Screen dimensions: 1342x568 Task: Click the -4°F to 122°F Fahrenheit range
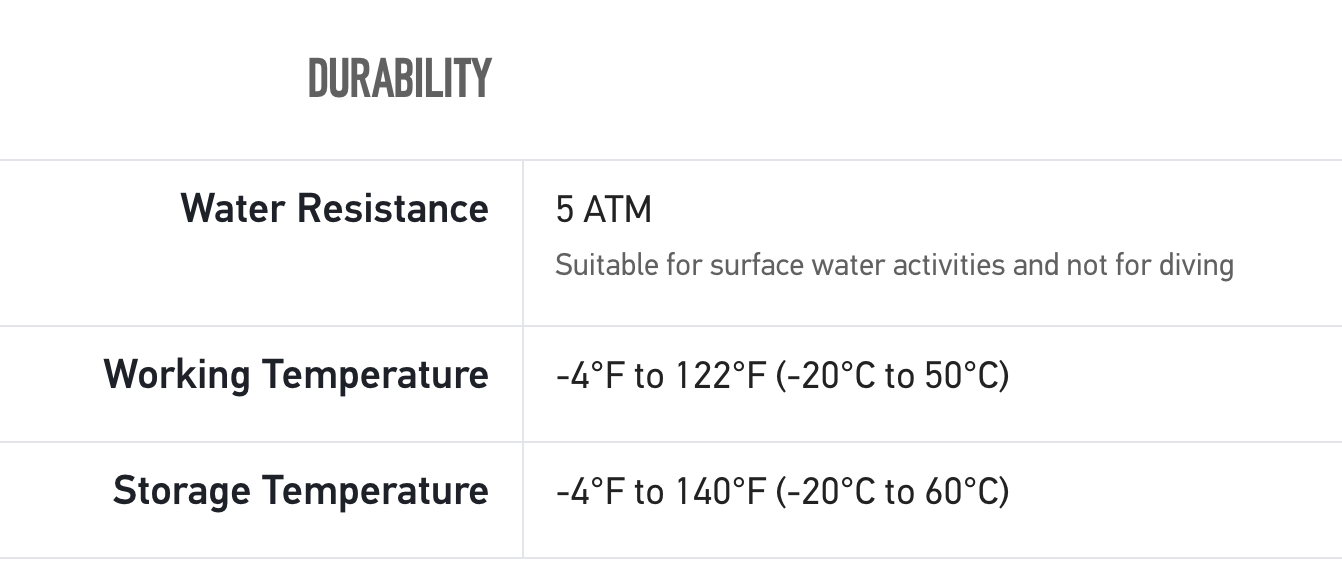point(661,376)
